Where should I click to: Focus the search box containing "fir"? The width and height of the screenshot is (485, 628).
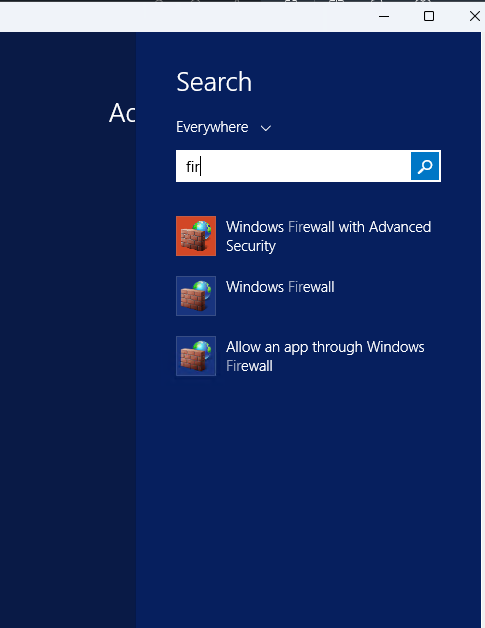pos(293,166)
